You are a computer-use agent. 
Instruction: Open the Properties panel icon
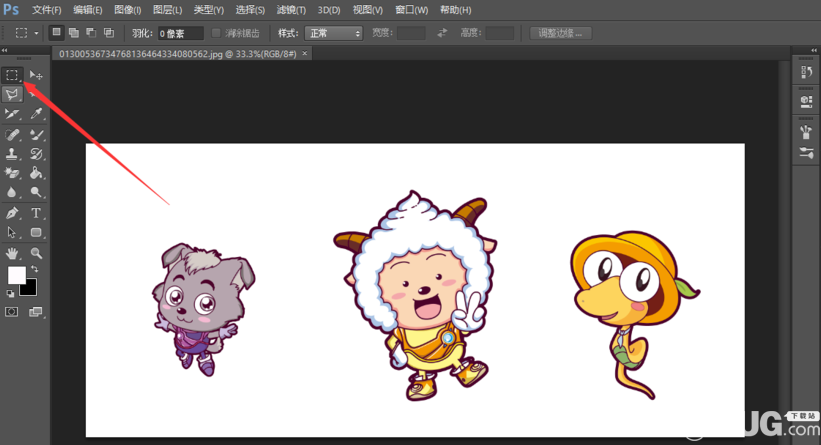point(806,101)
